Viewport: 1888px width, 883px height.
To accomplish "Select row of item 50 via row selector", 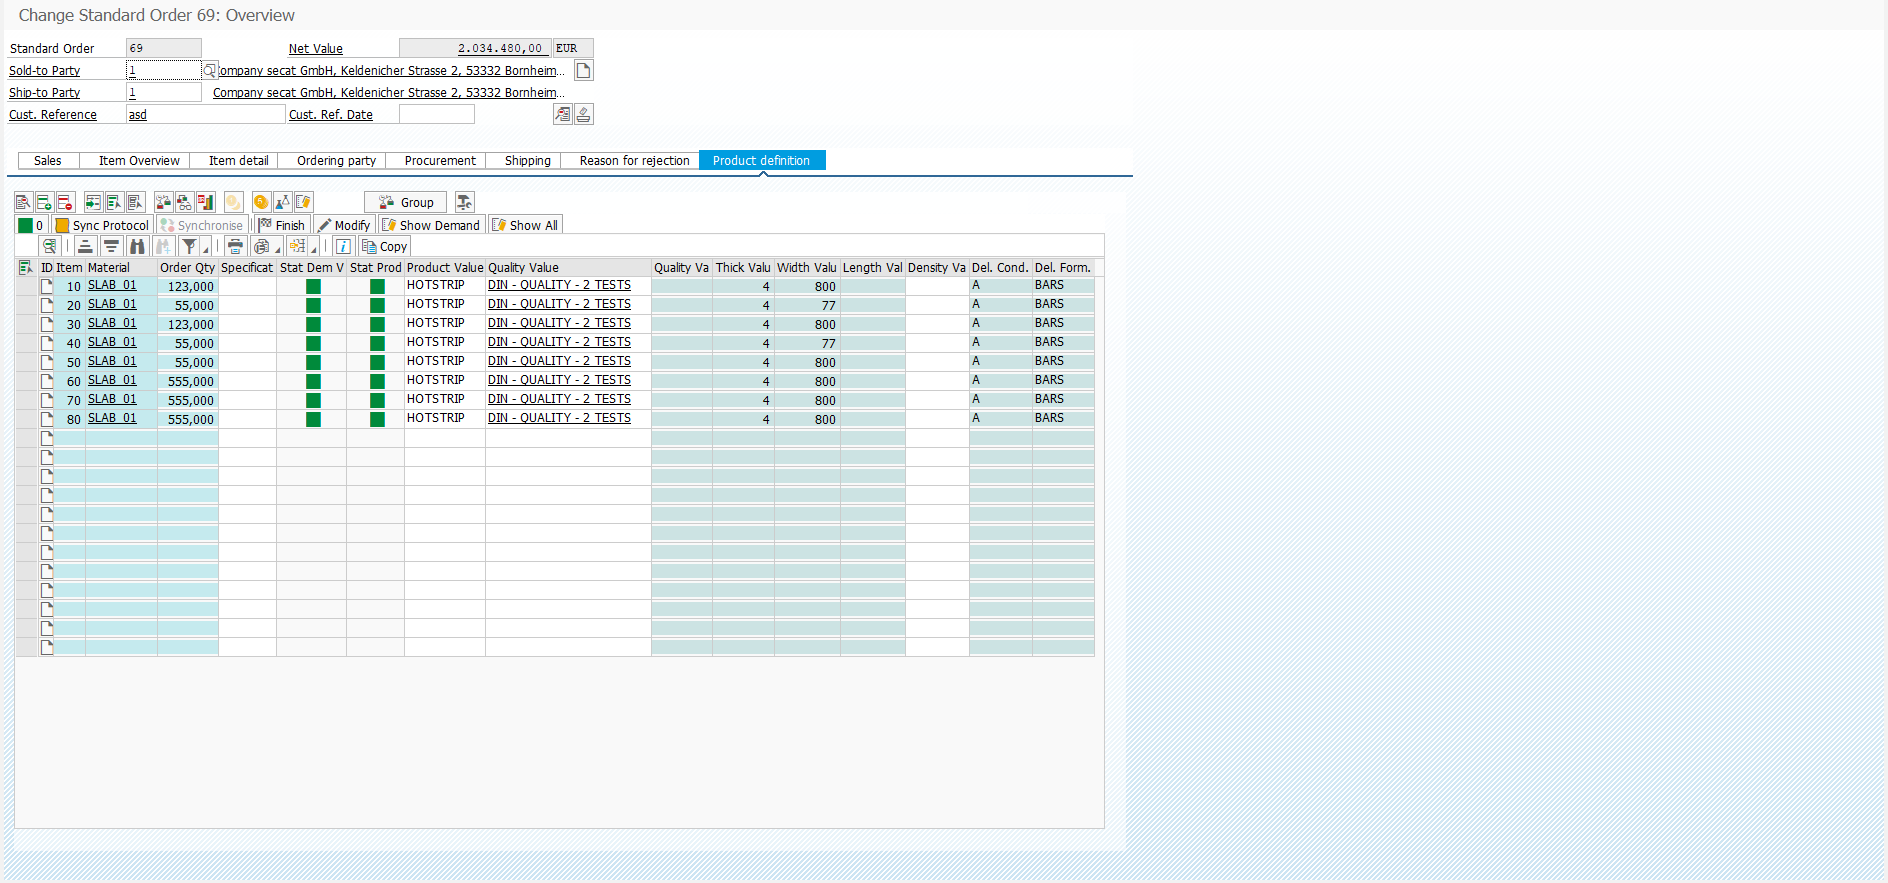I will point(26,362).
